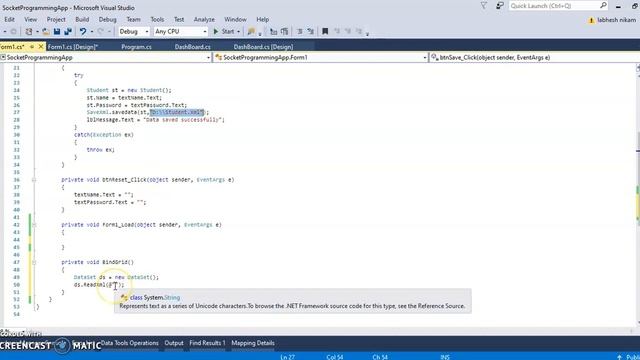Viewport: 640px width, 360px height.
Task: Open the Team menu
Action: coord(133,19)
